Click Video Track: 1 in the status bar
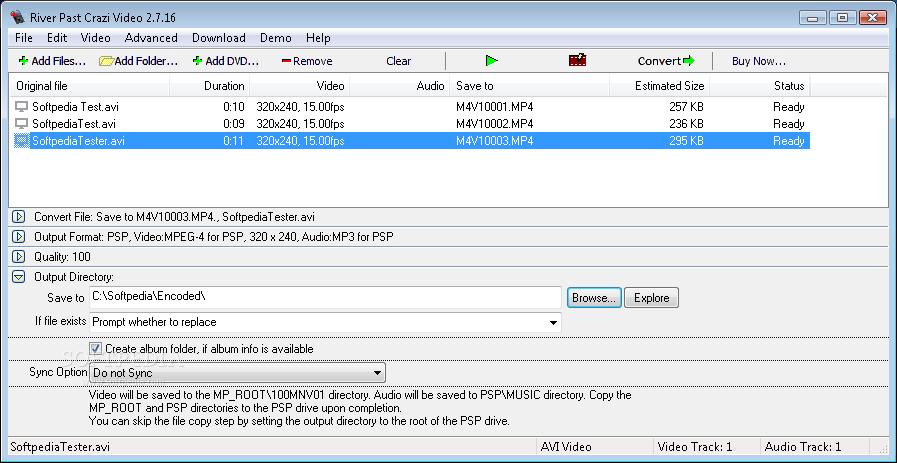The height and width of the screenshot is (463, 897). tap(695, 446)
